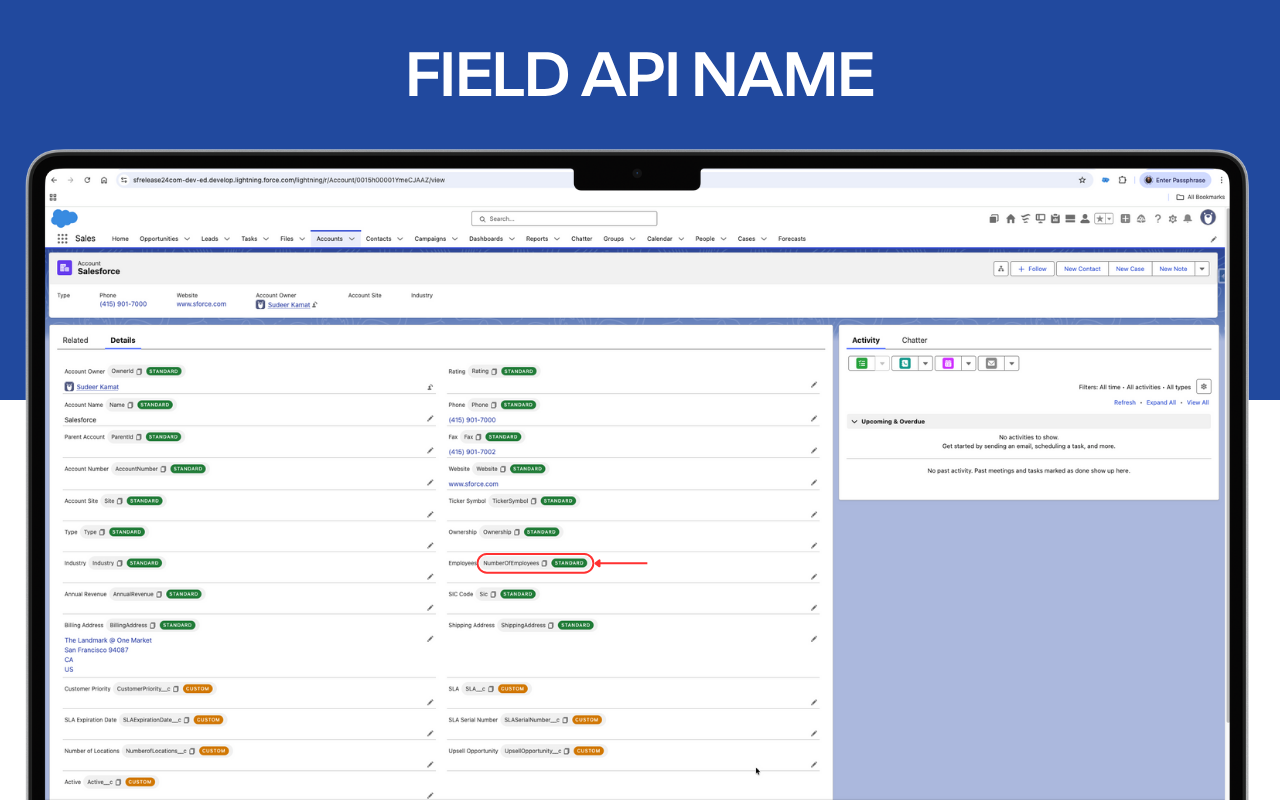The width and height of the screenshot is (1280, 800).
Task: Follow the Salesforce account record
Action: 1032,268
